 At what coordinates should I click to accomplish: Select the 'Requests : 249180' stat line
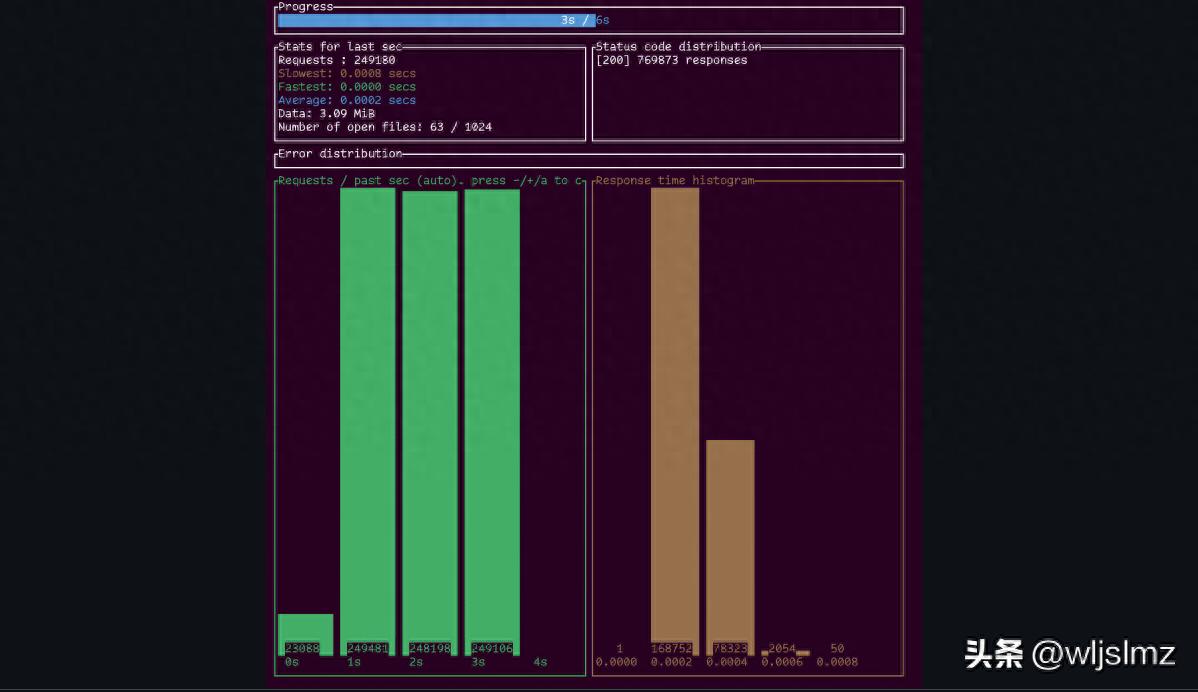(337, 60)
